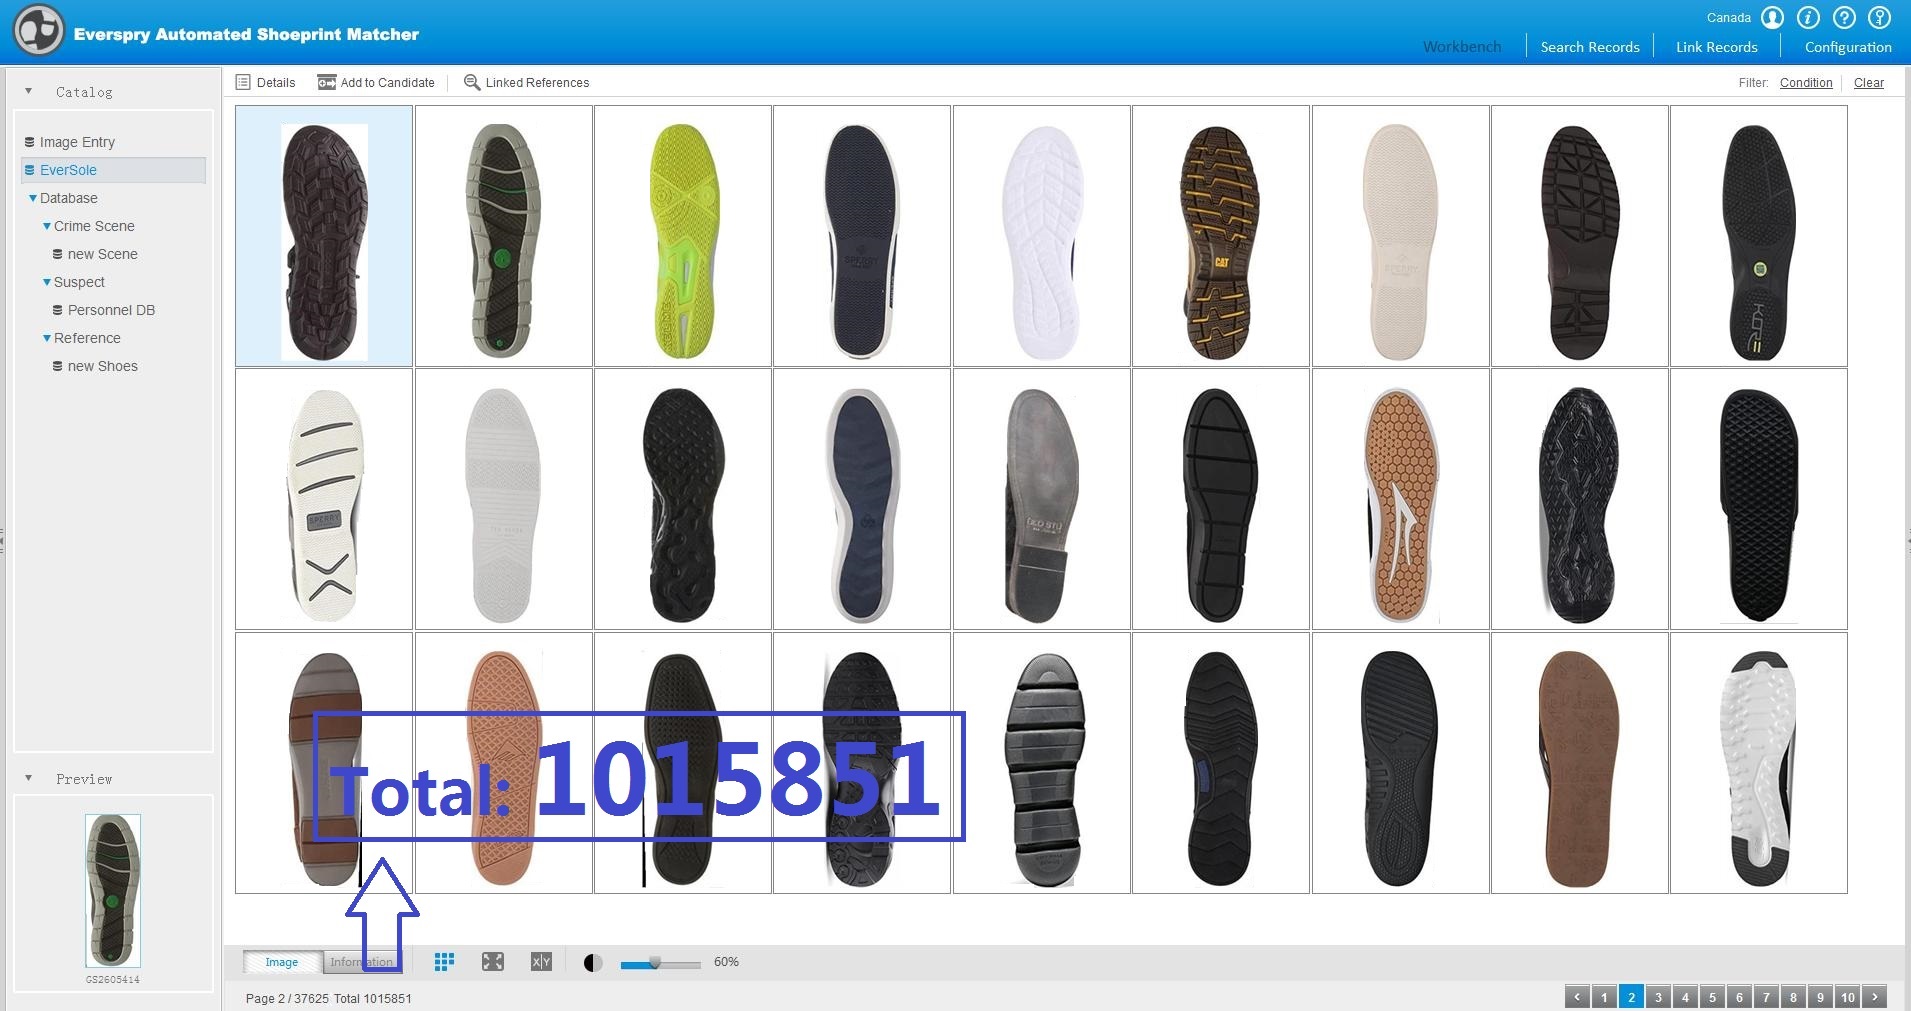Click the fit-to-screen expand icon
Image resolution: width=1911 pixels, height=1011 pixels.
(x=493, y=962)
